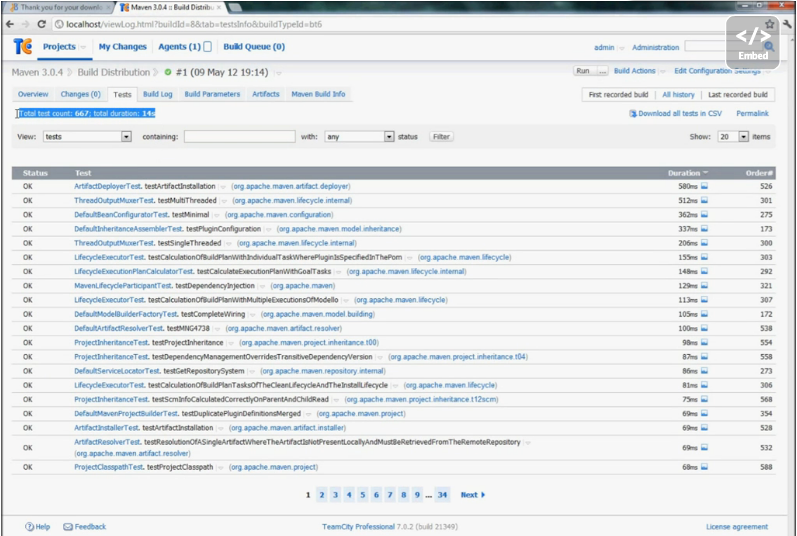This screenshot has width=797, height=536.
Task: Open duration graph icon for the 113ms test
Action: point(704,300)
